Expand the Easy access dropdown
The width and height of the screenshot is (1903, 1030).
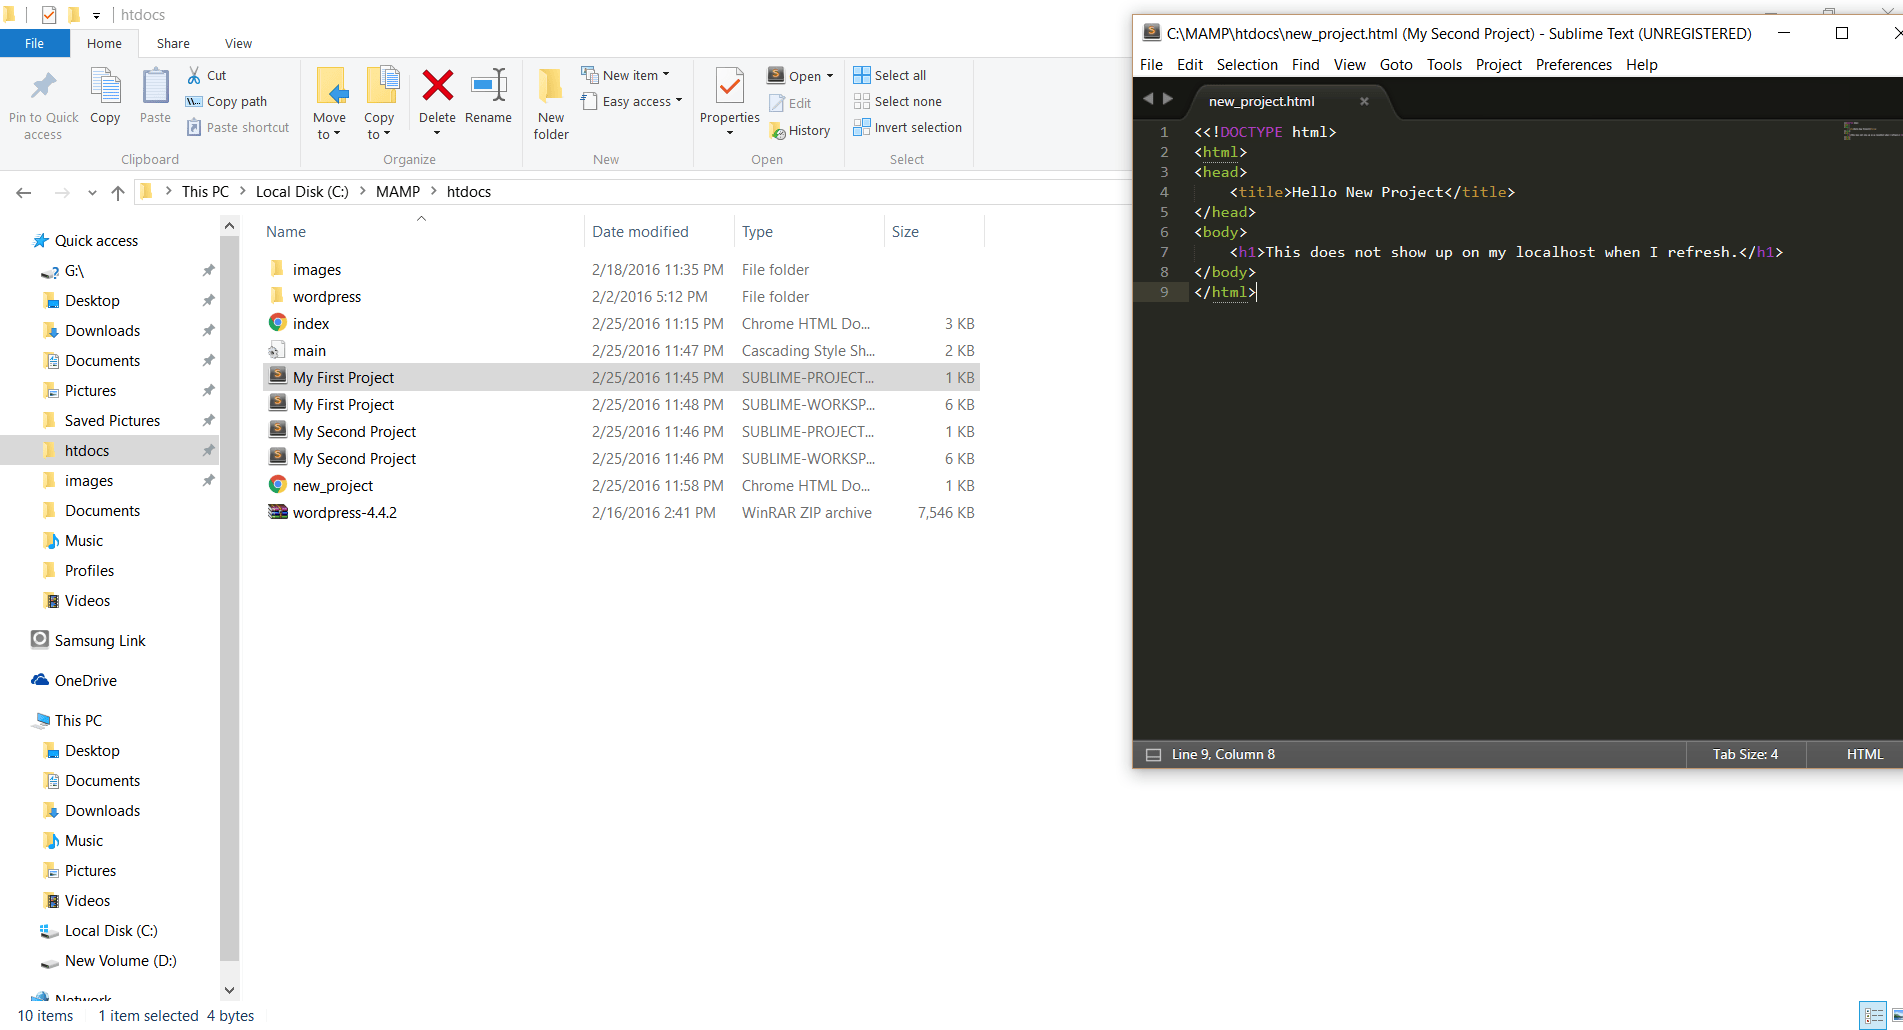click(x=679, y=101)
